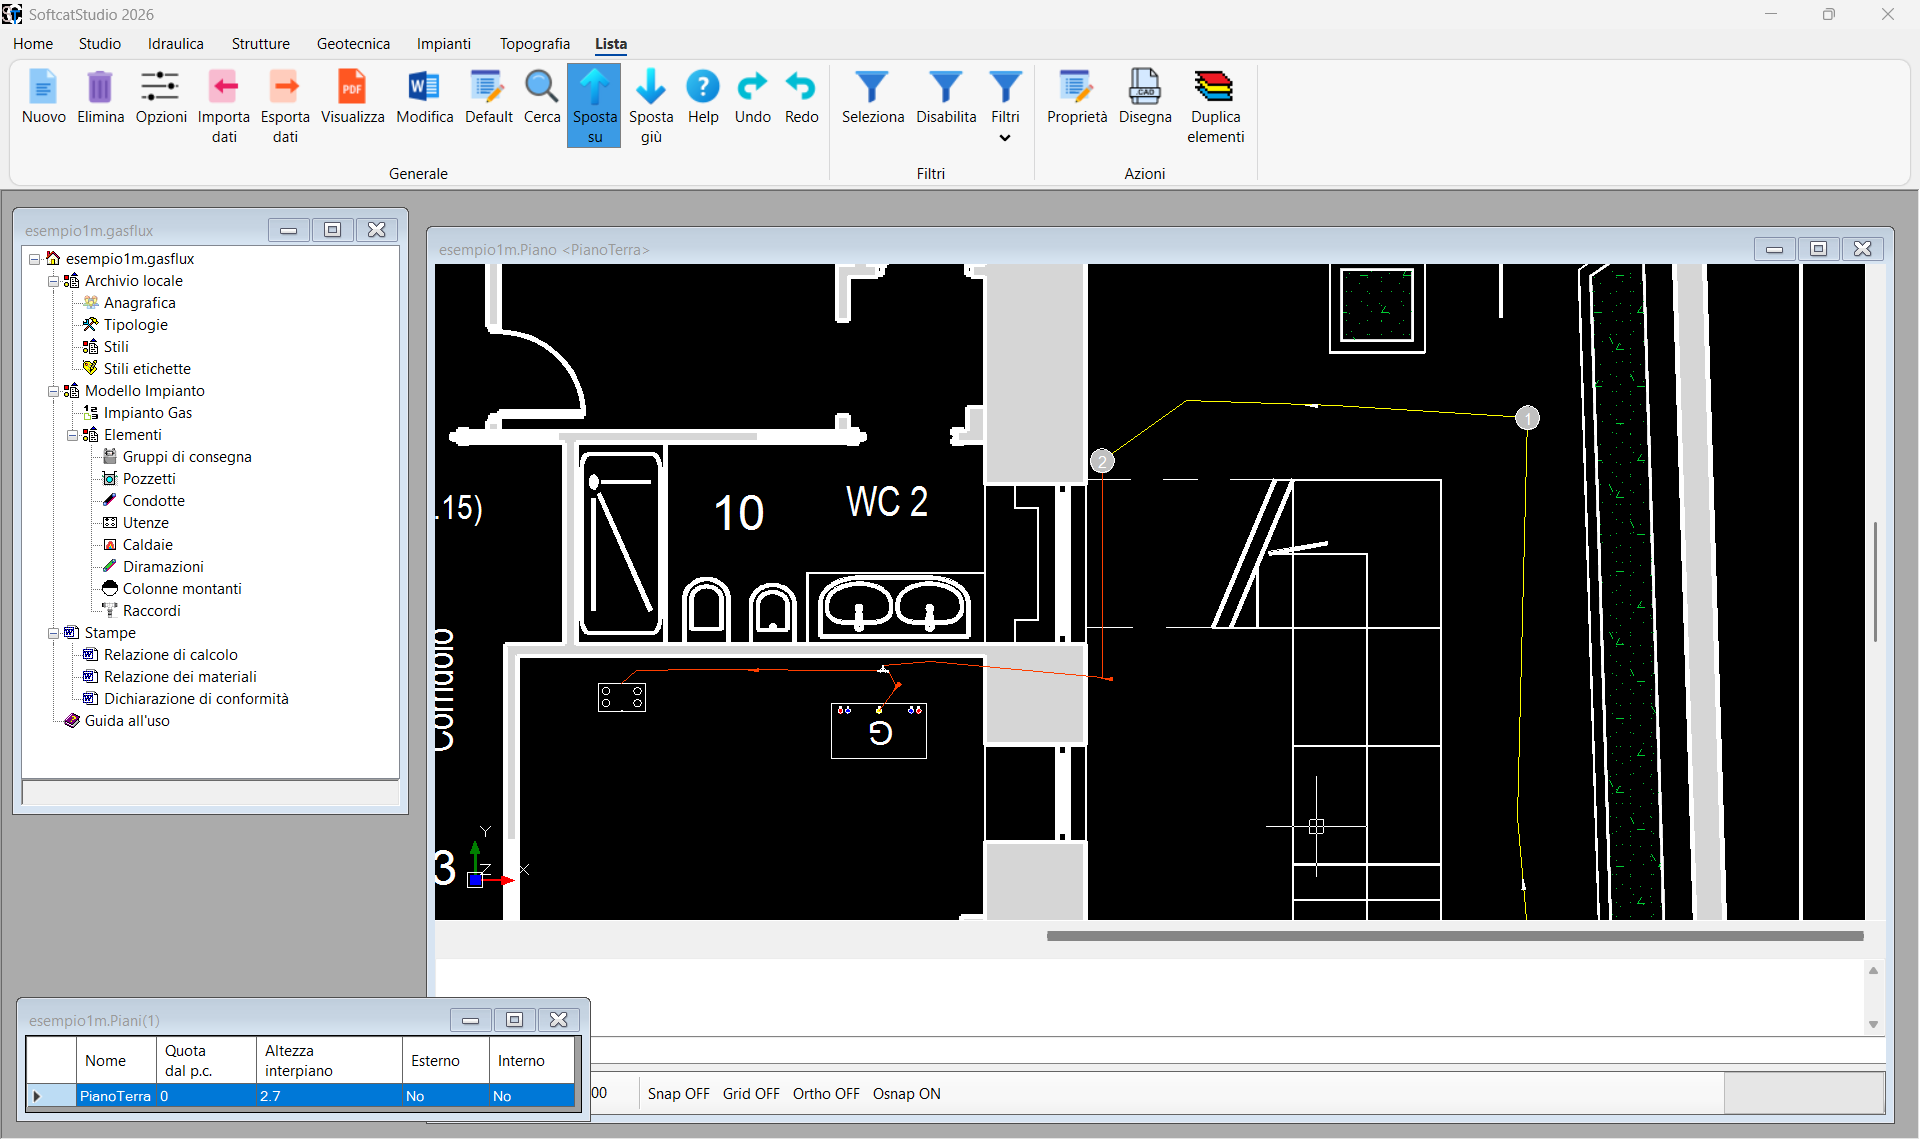
Task: Select Condotte tree item
Action: click(x=153, y=501)
